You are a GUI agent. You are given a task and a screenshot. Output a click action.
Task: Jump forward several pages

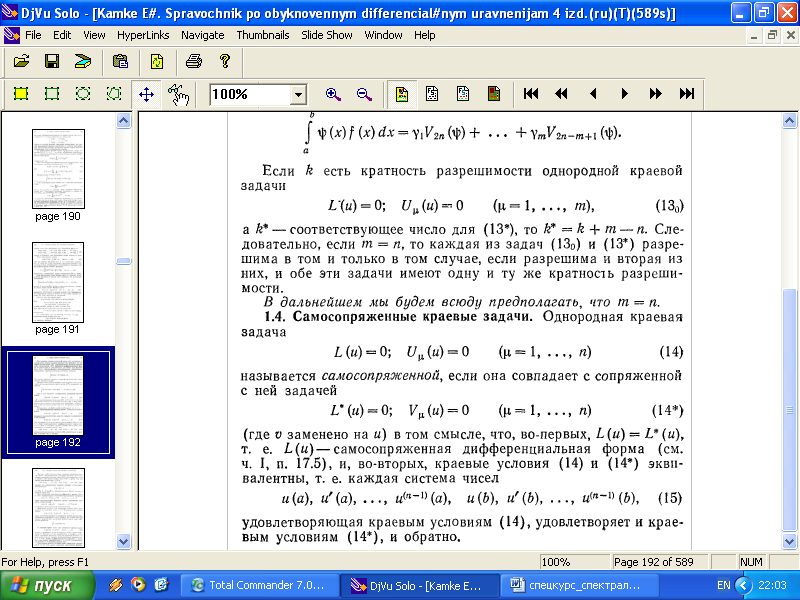coord(656,94)
